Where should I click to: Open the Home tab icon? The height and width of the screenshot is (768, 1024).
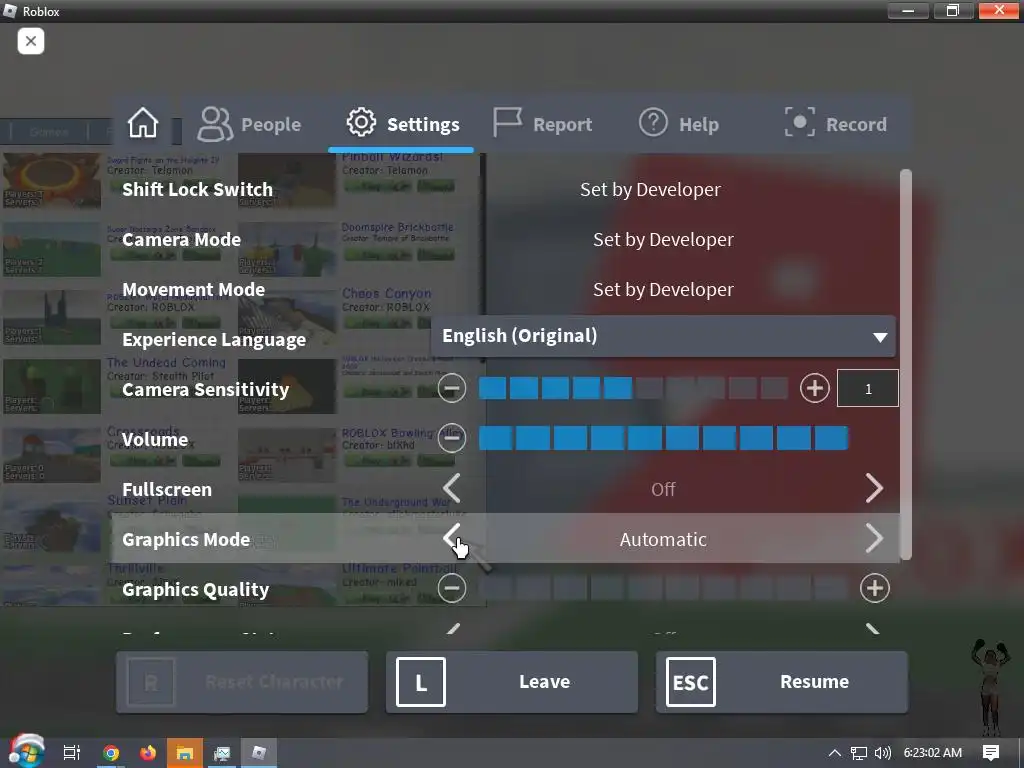point(143,123)
